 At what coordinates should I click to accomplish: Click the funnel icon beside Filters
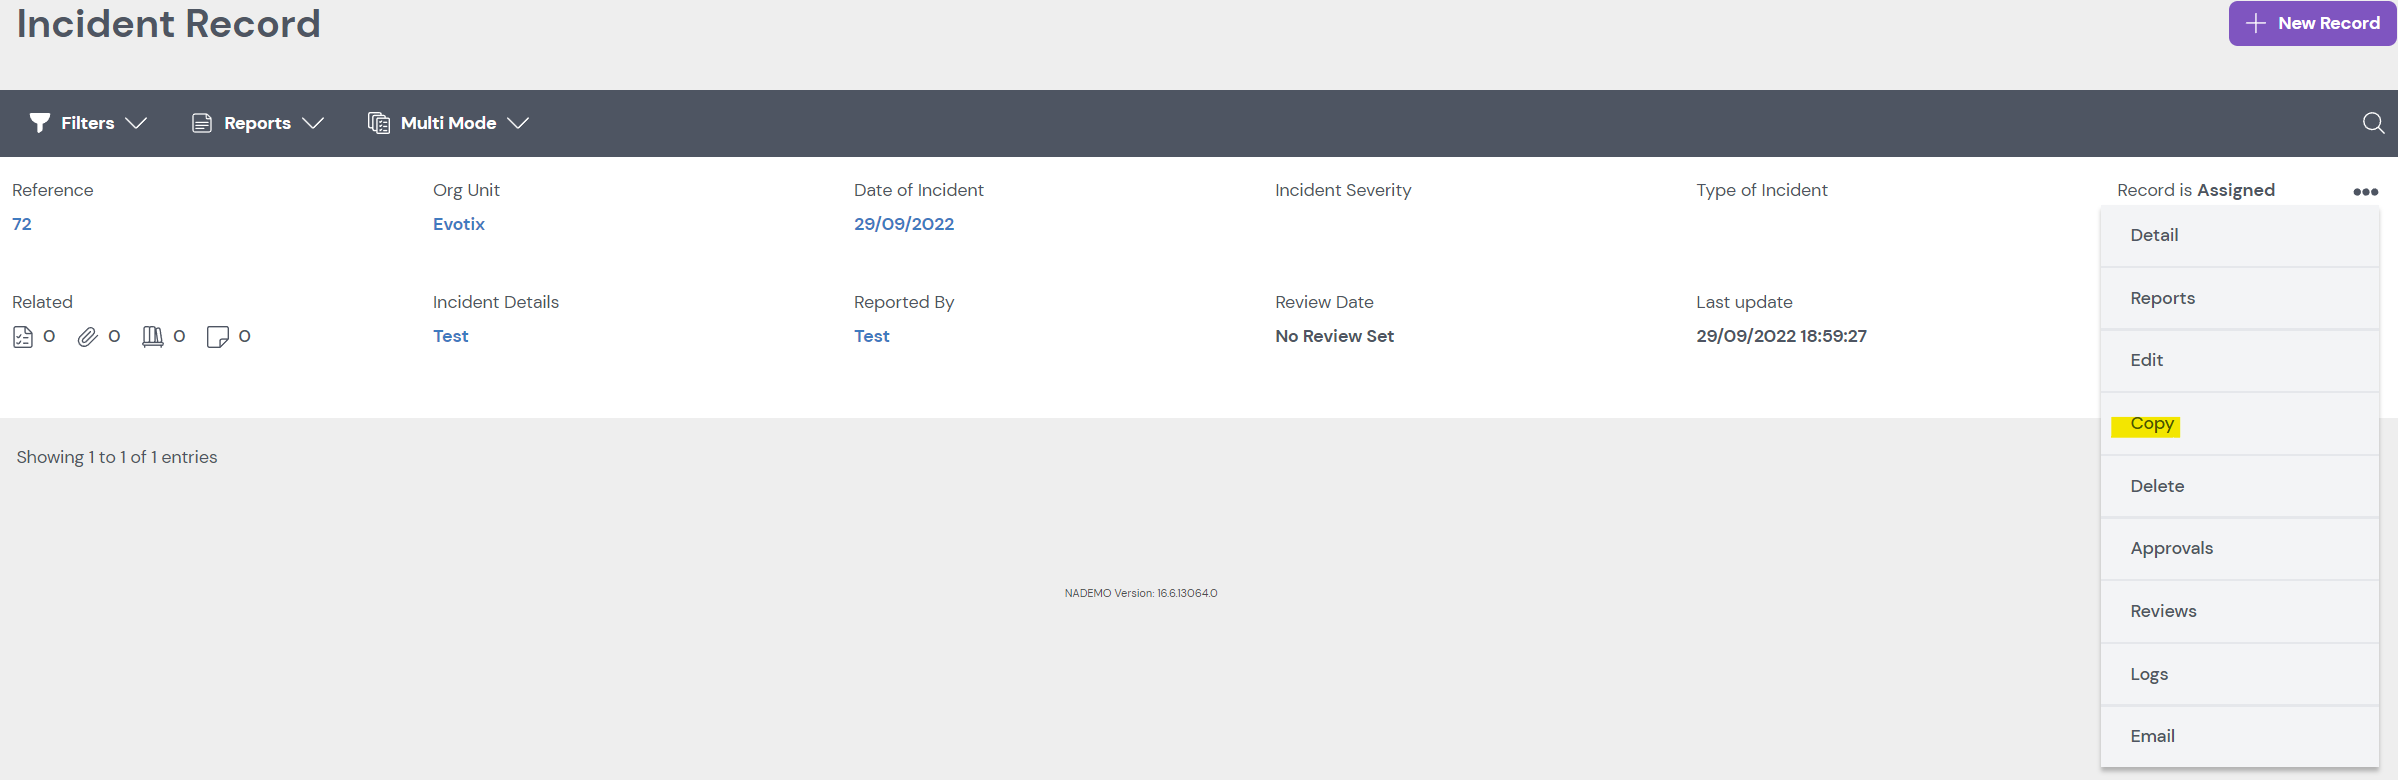coord(40,123)
